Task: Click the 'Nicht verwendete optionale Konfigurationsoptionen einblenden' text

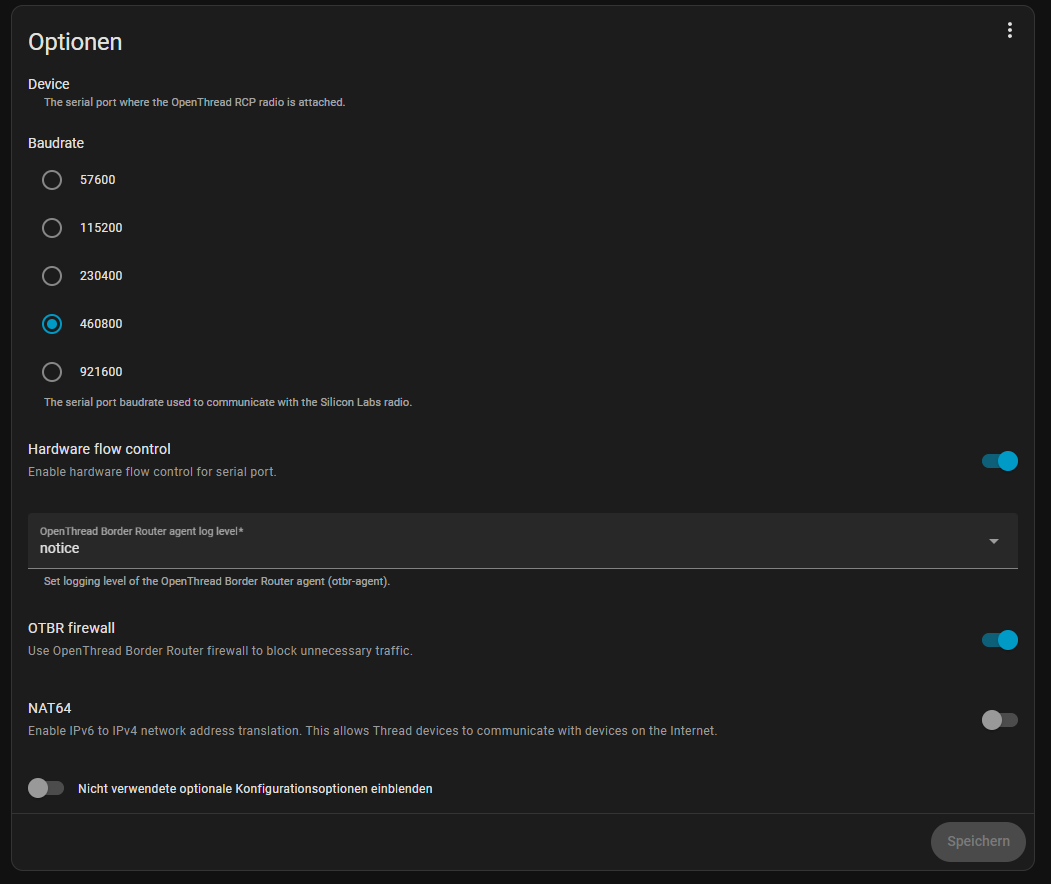Action: [255, 789]
